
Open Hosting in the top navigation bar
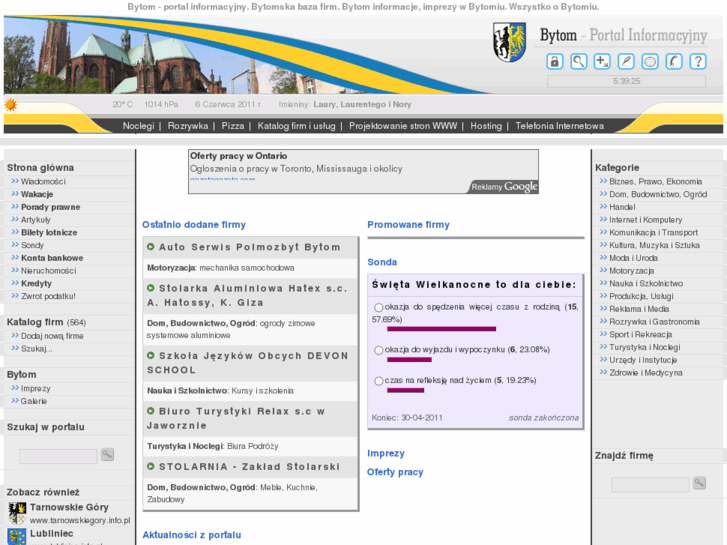tap(486, 126)
